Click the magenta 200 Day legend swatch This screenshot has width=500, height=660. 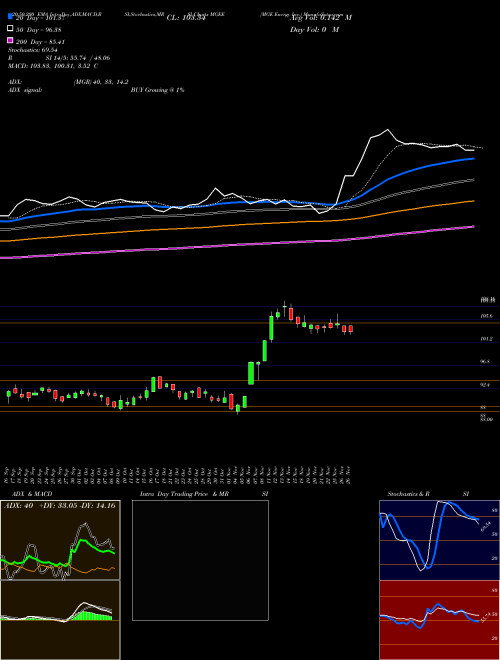[10, 40]
